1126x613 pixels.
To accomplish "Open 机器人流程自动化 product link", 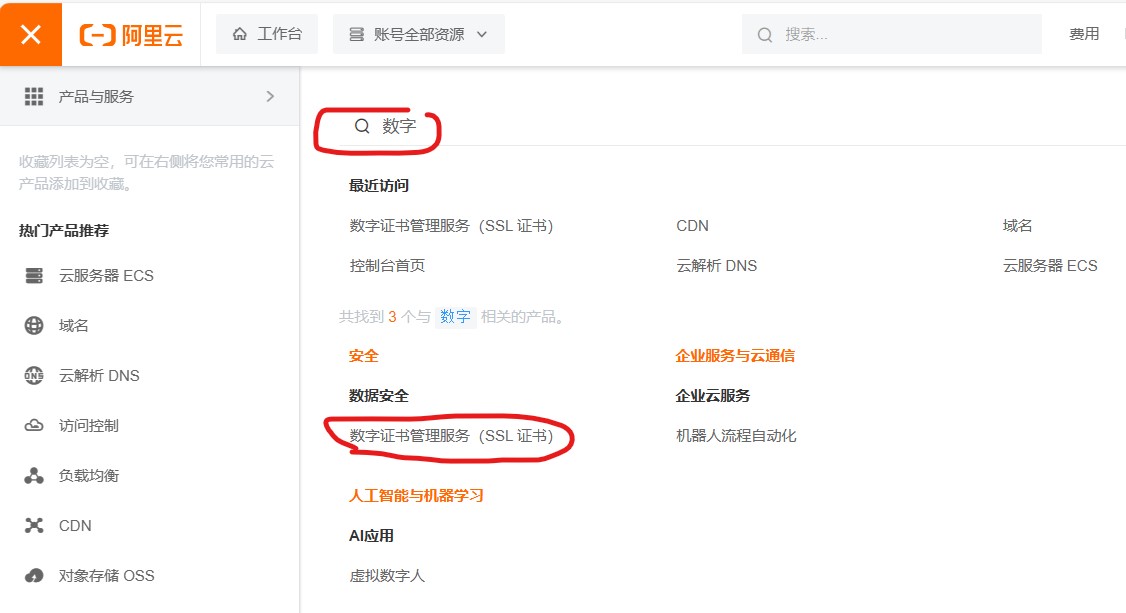I will tap(736, 436).
